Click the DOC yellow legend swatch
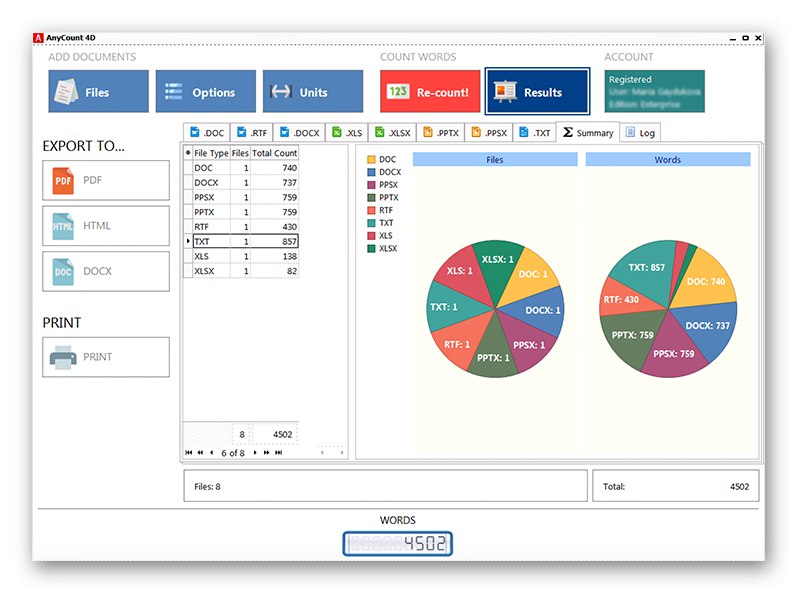797x593 pixels. click(x=371, y=160)
